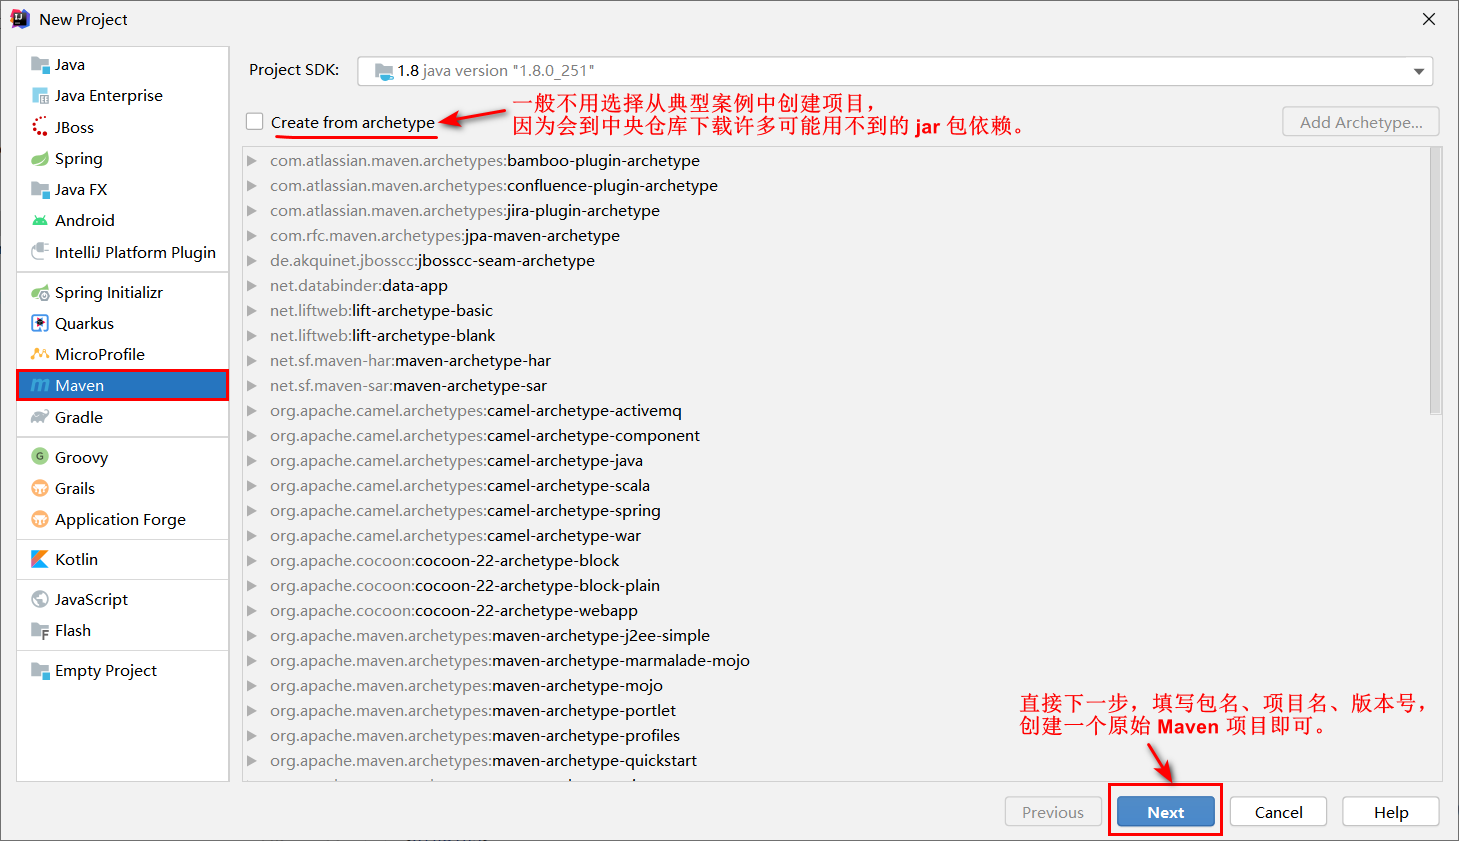Expand confluence-plugin-archetype entry
The image size is (1459, 841).
click(x=252, y=185)
